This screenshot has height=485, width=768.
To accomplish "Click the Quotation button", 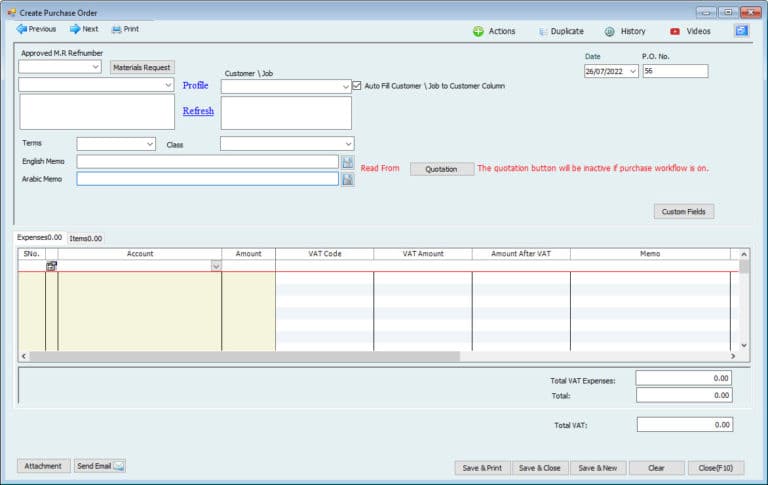I will 441,169.
